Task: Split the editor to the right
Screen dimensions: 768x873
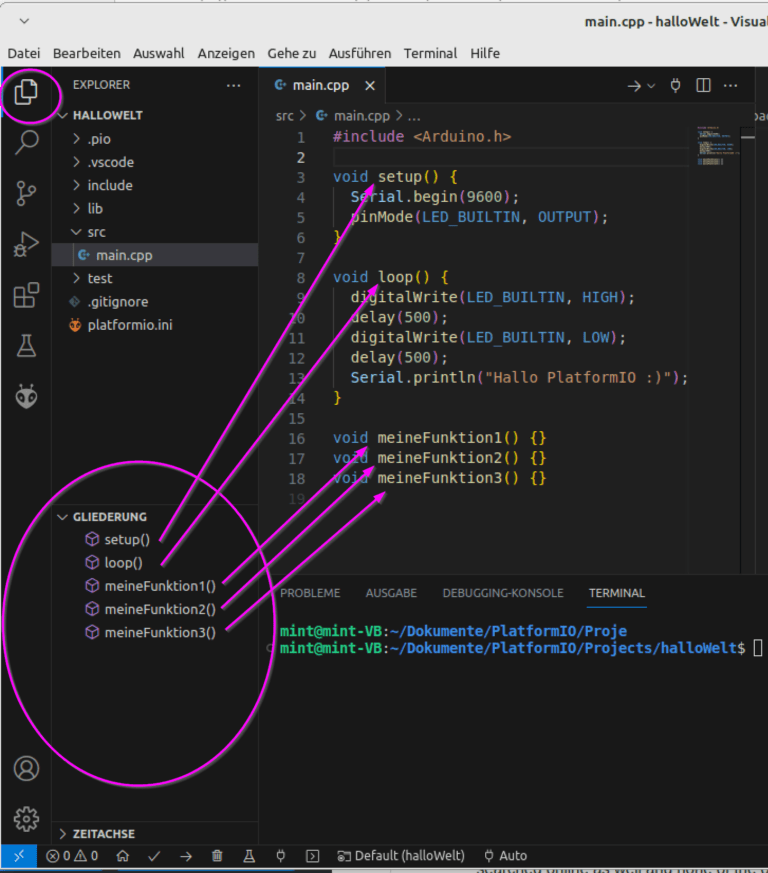Action: [x=703, y=86]
